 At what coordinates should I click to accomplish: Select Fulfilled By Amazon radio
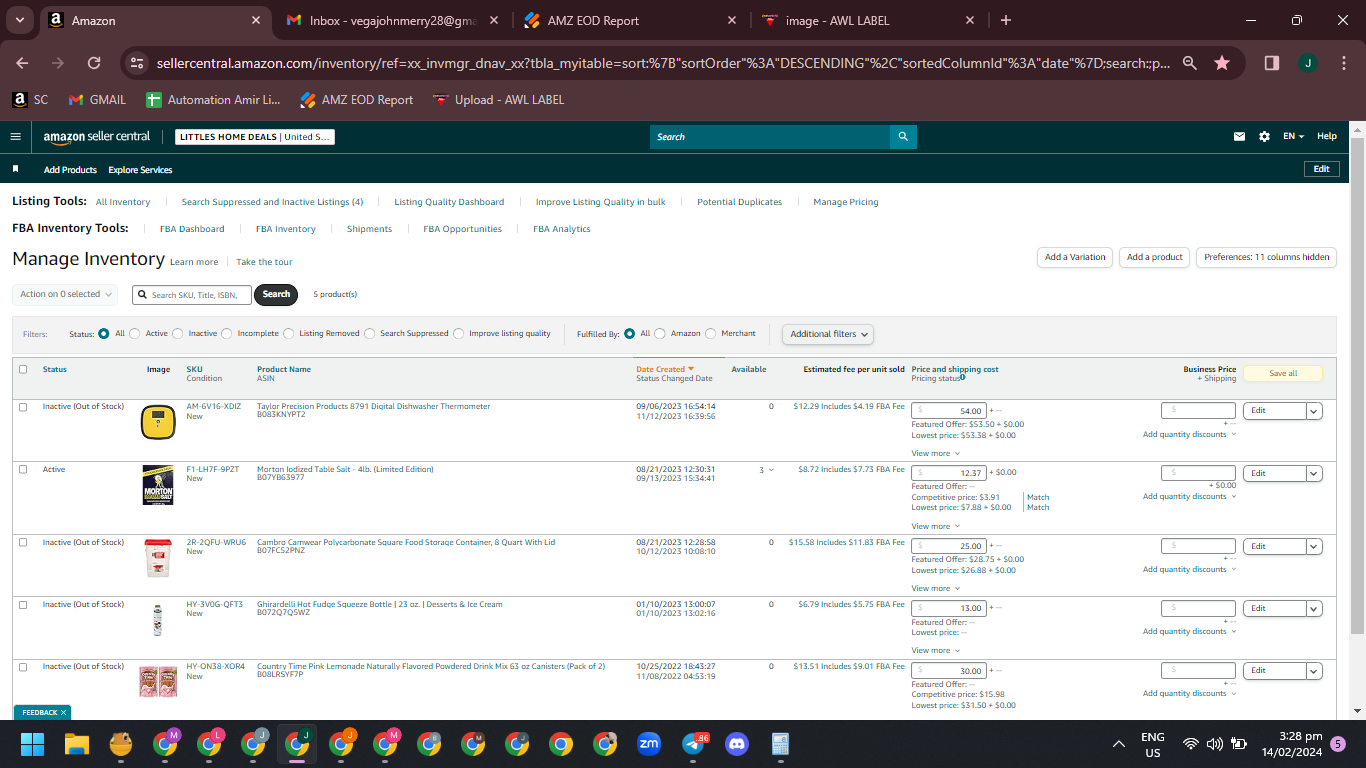[x=660, y=334]
